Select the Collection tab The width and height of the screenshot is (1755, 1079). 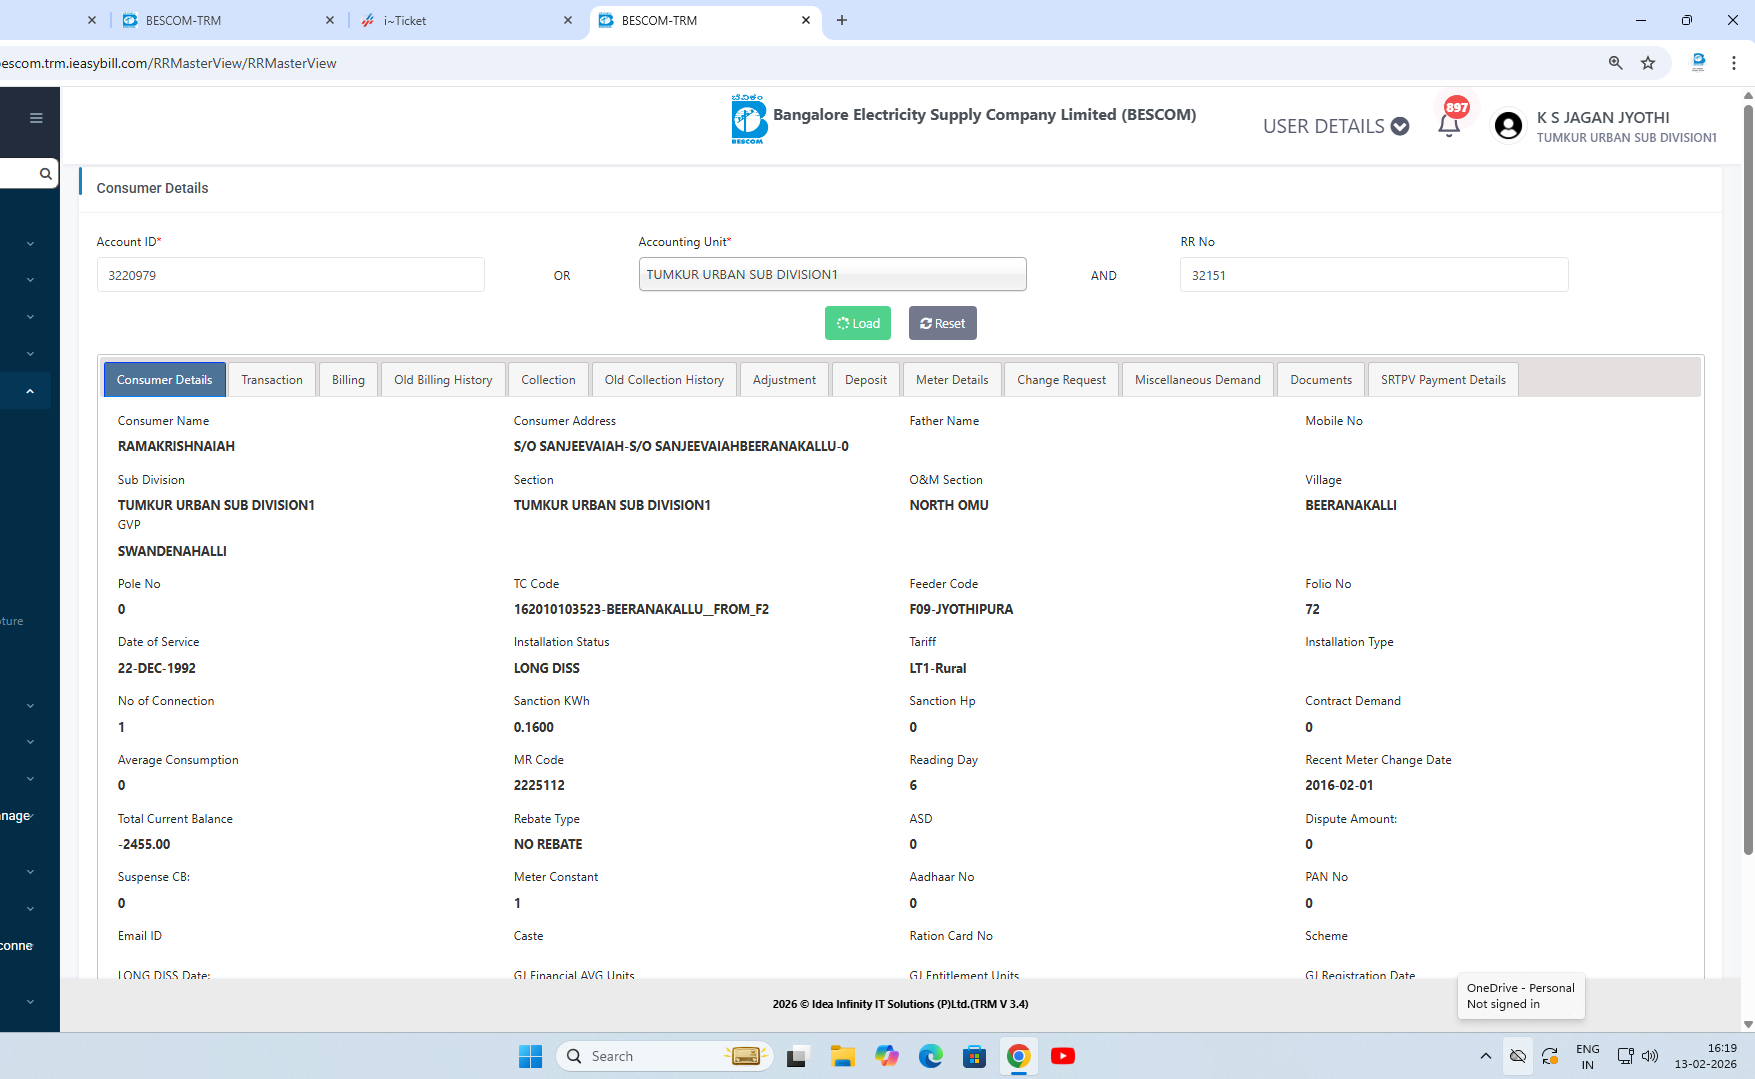(x=548, y=380)
